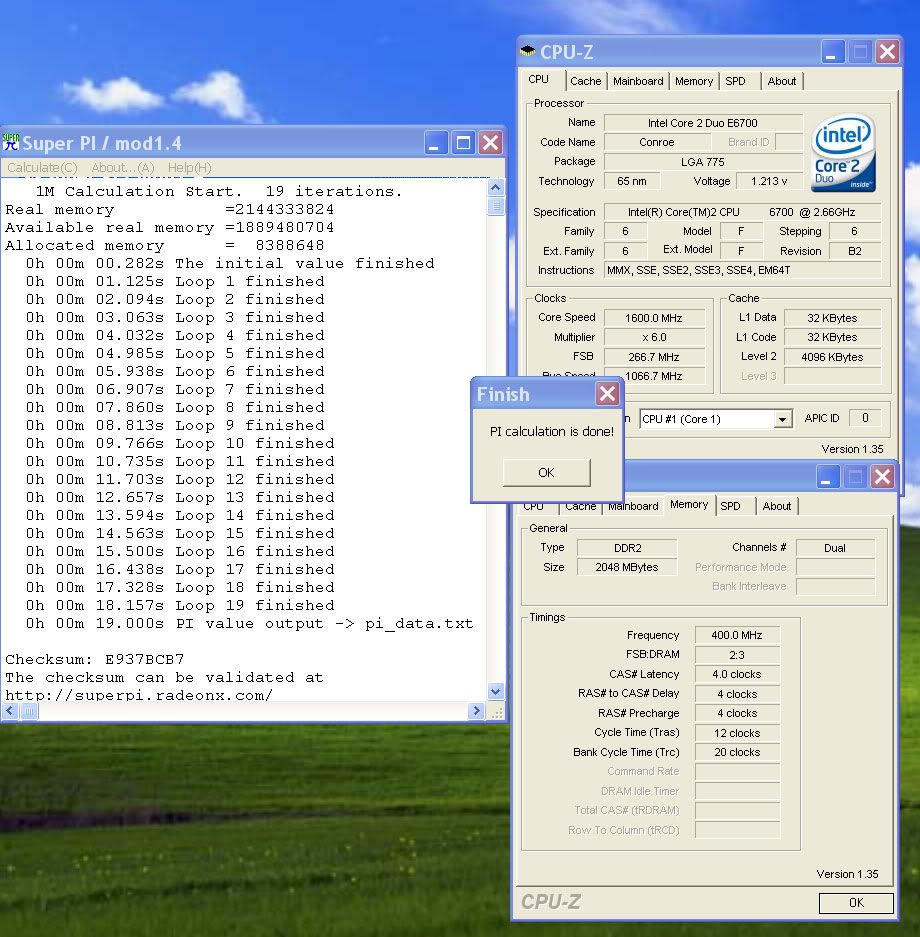Minimize the Super PI window
This screenshot has width=920, height=937.
click(436, 143)
